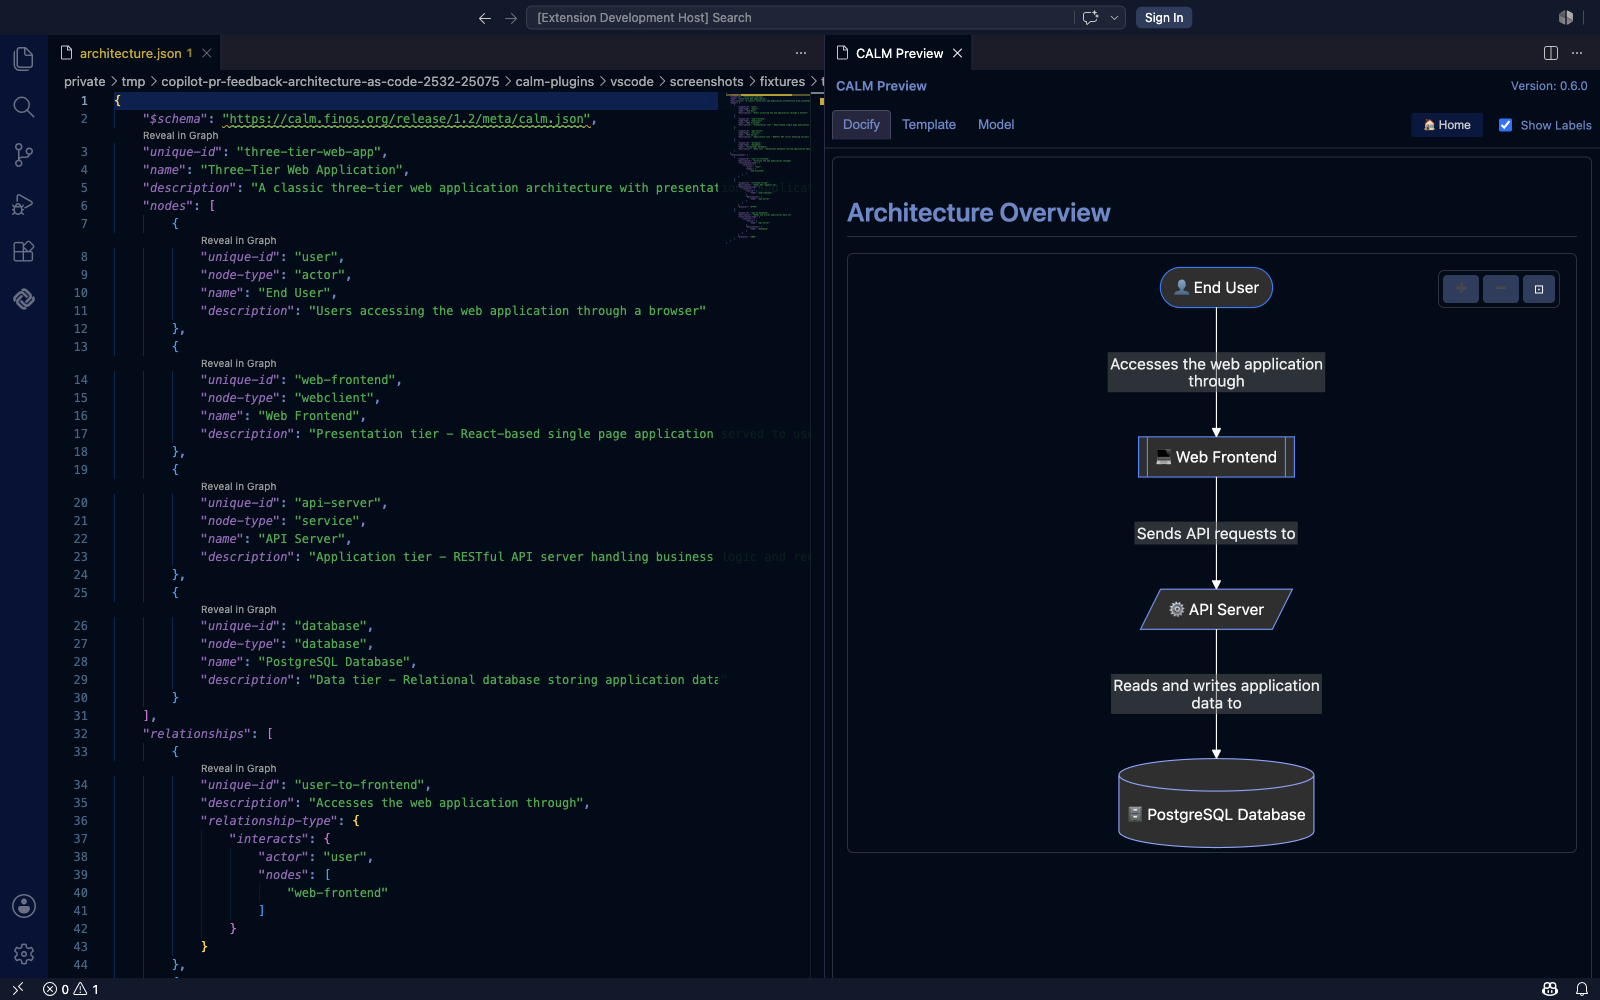Open the copilot-pr-feedback breadcrumb segment
This screenshot has width=1600, height=1000.
330,82
